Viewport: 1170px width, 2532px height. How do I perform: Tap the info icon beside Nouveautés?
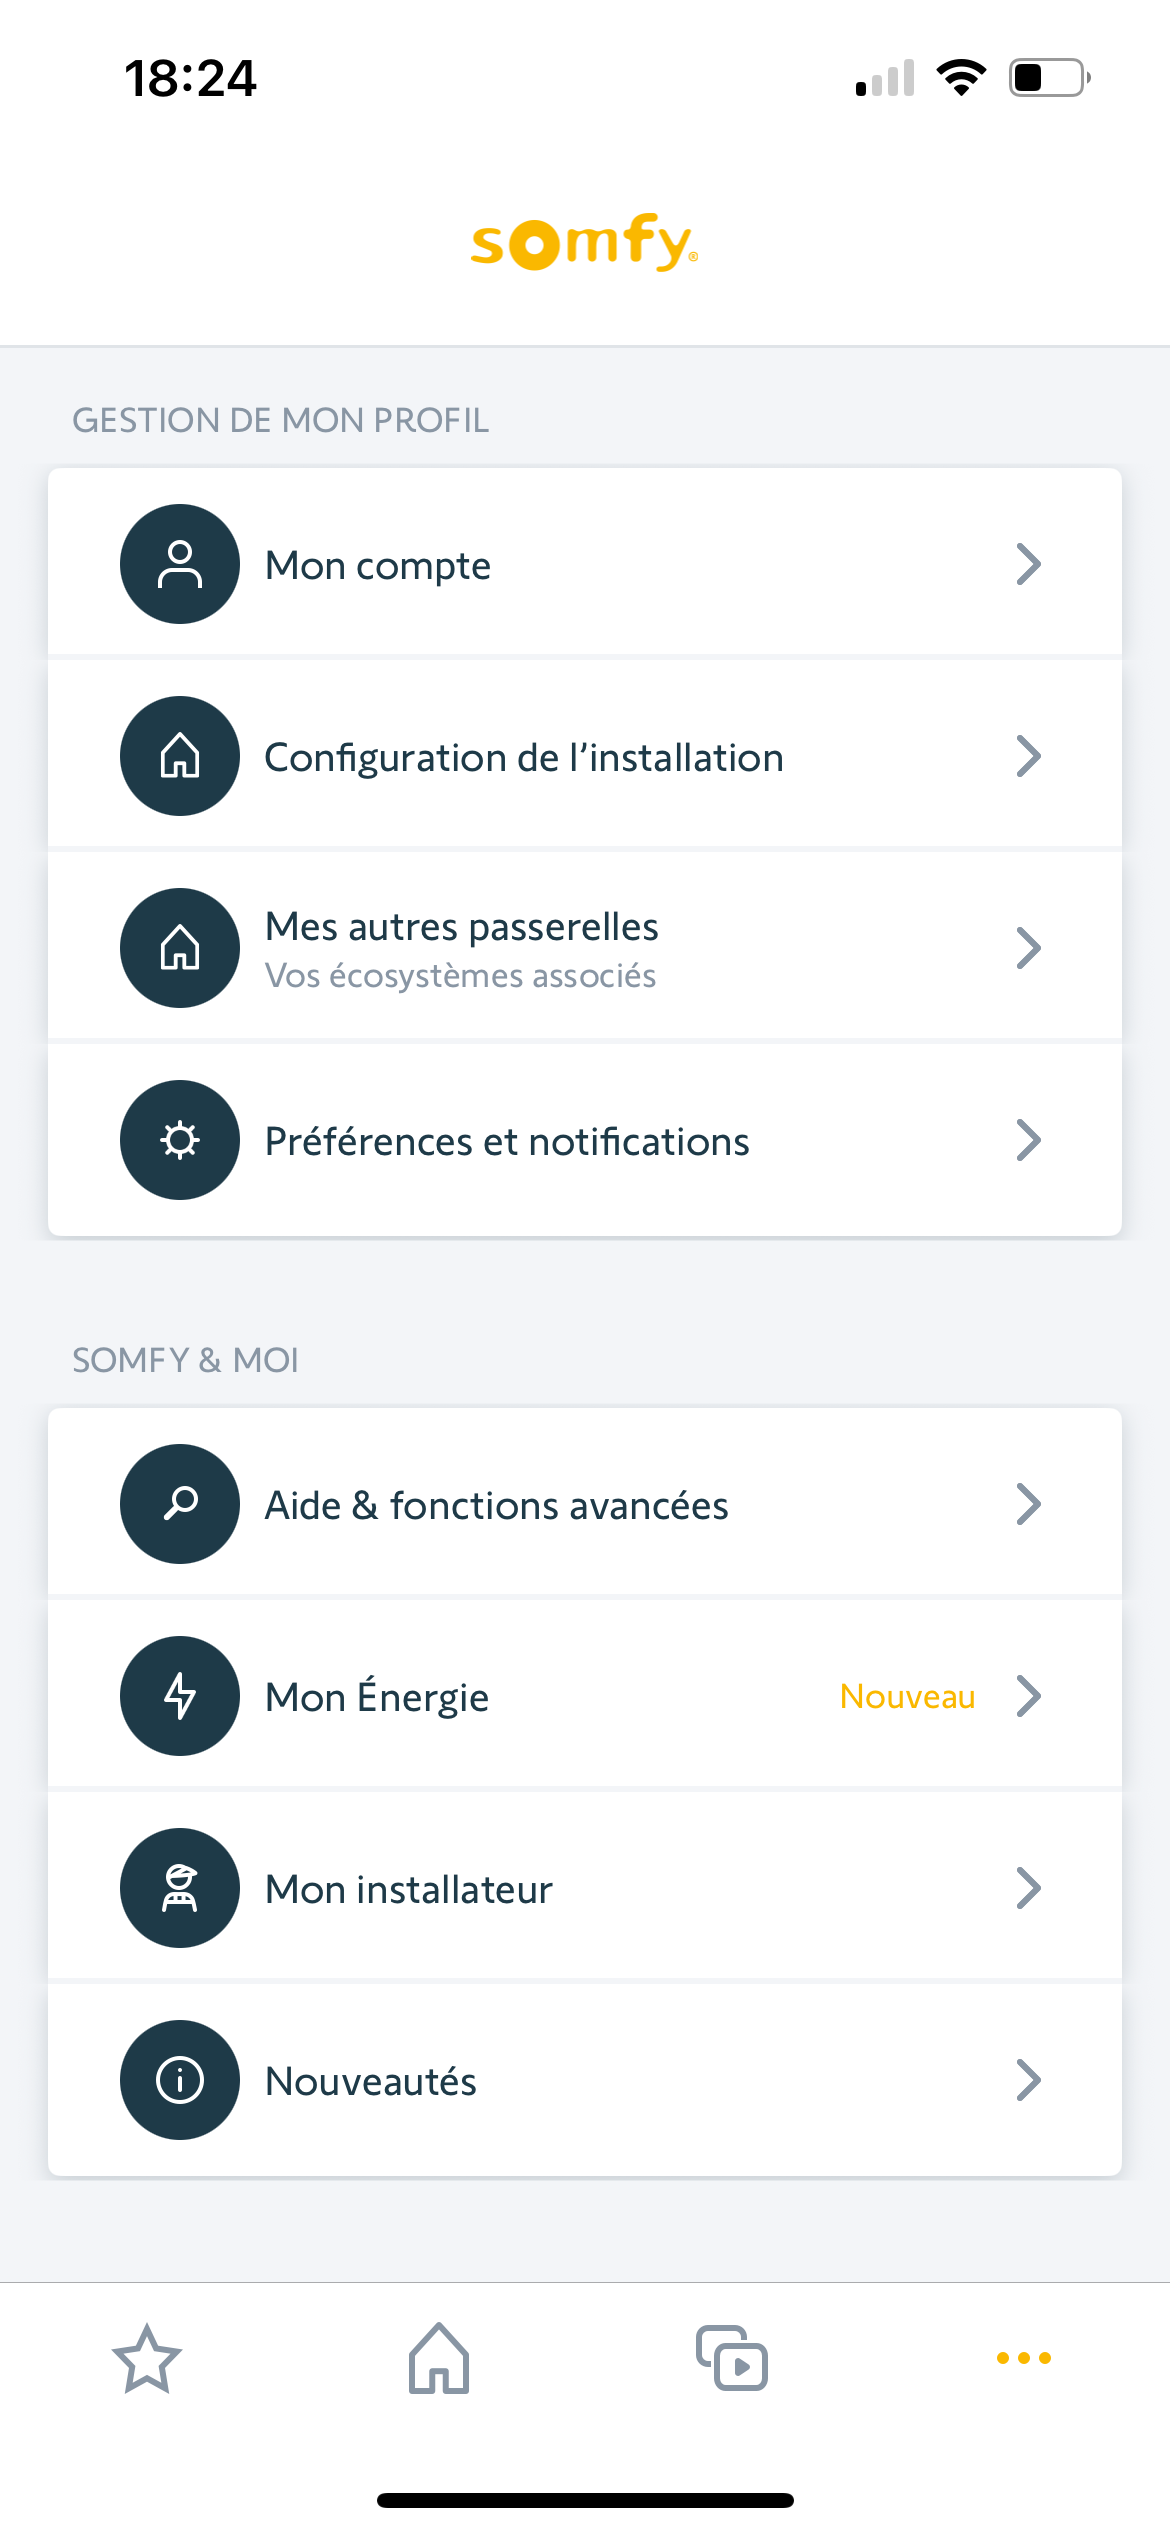pos(180,2080)
